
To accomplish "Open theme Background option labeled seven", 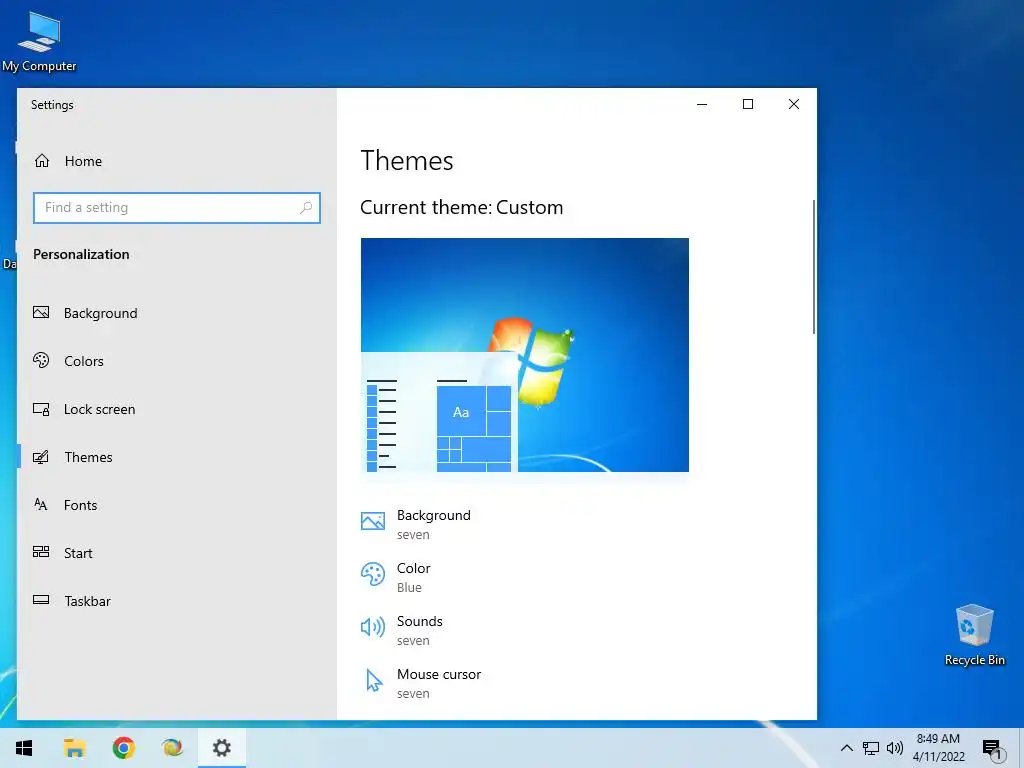I will click(434, 524).
